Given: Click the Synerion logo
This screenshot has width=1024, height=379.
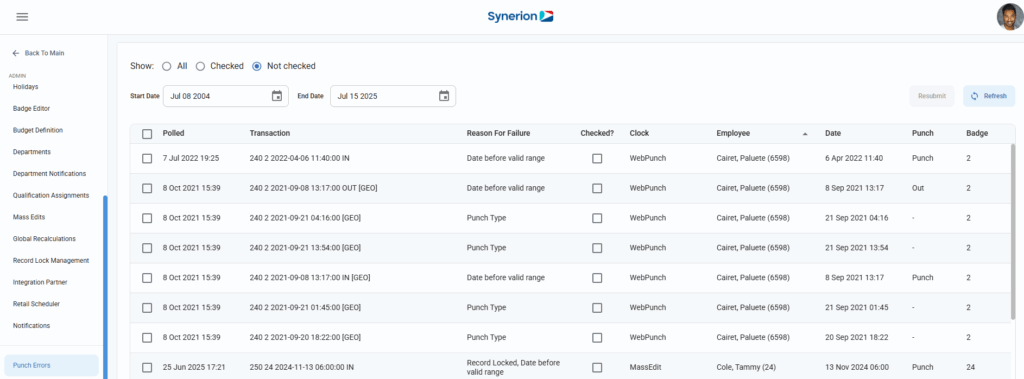Looking at the screenshot, I should (x=520, y=16).
